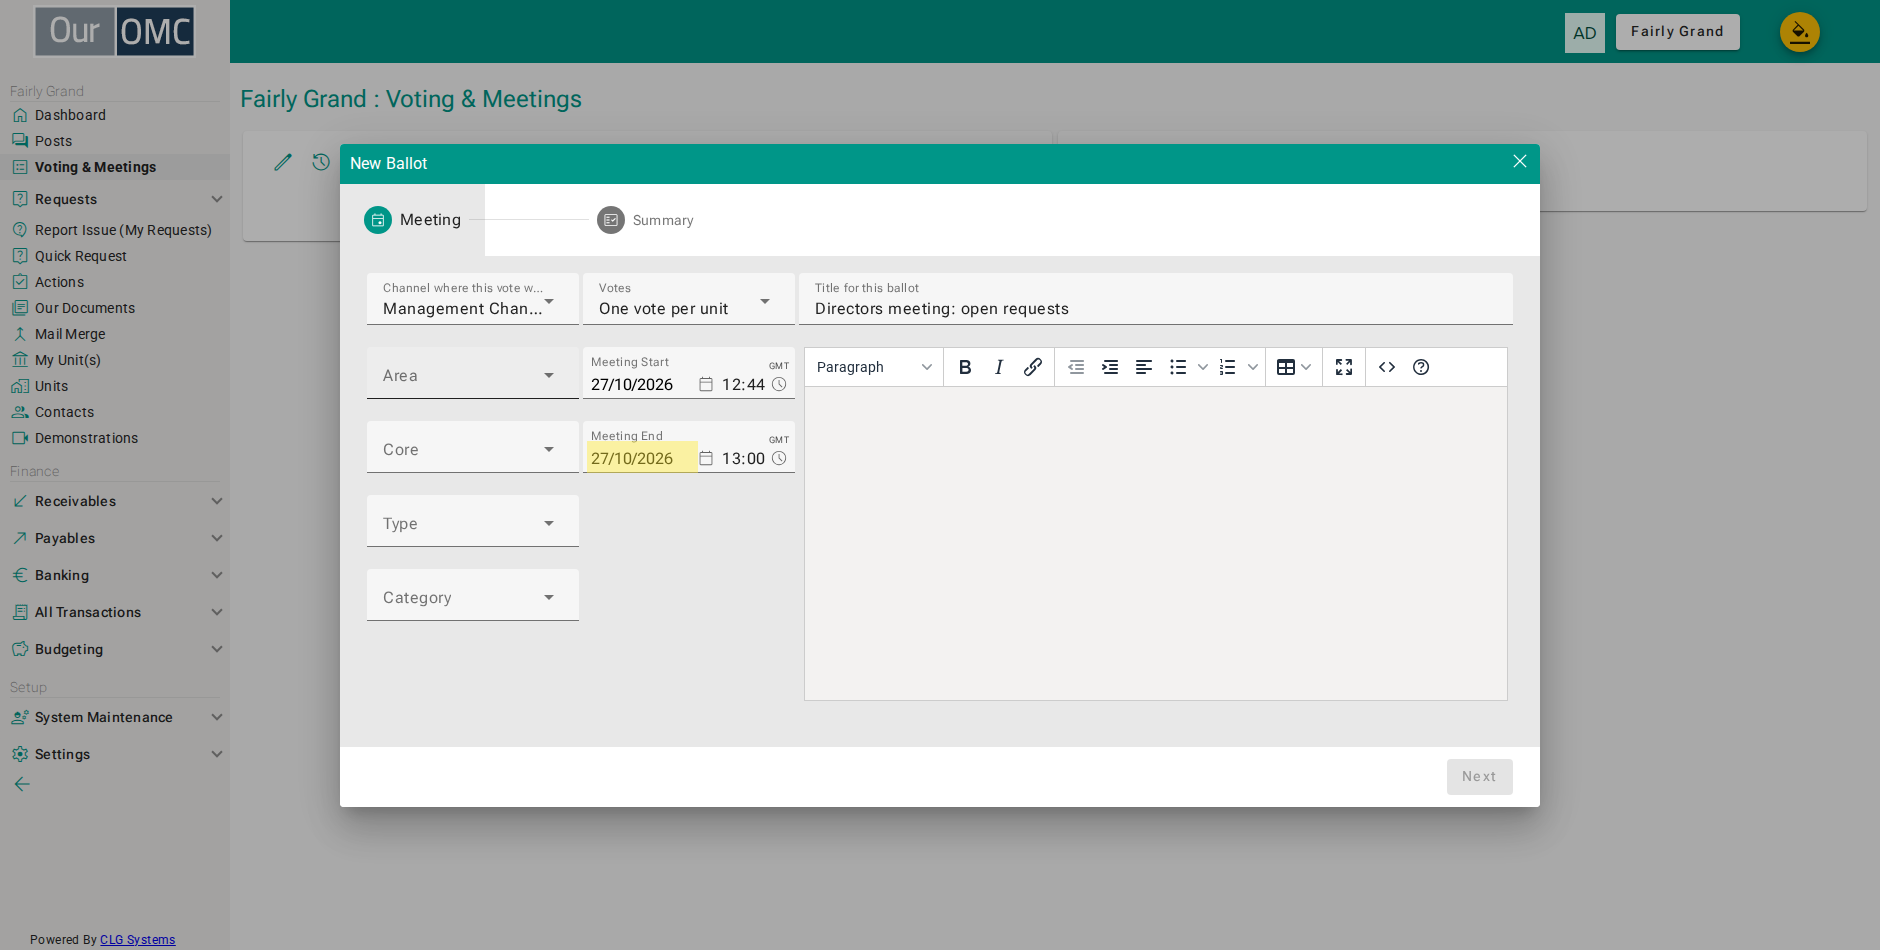This screenshot has width=1880, height=950.
Task: Open the Category dropdown
Action: coord(472,595)
